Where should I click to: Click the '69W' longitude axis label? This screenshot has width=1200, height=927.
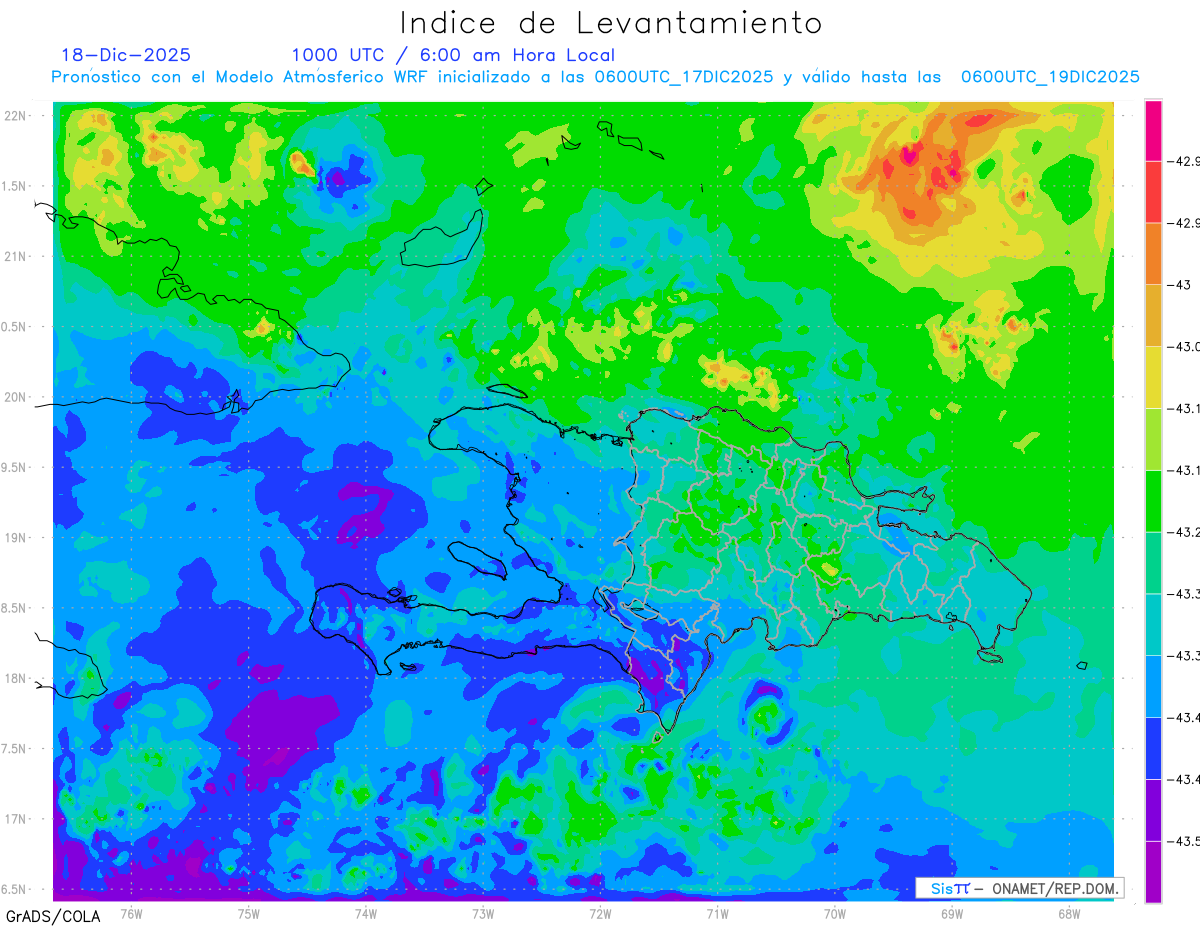pos(952,913)
